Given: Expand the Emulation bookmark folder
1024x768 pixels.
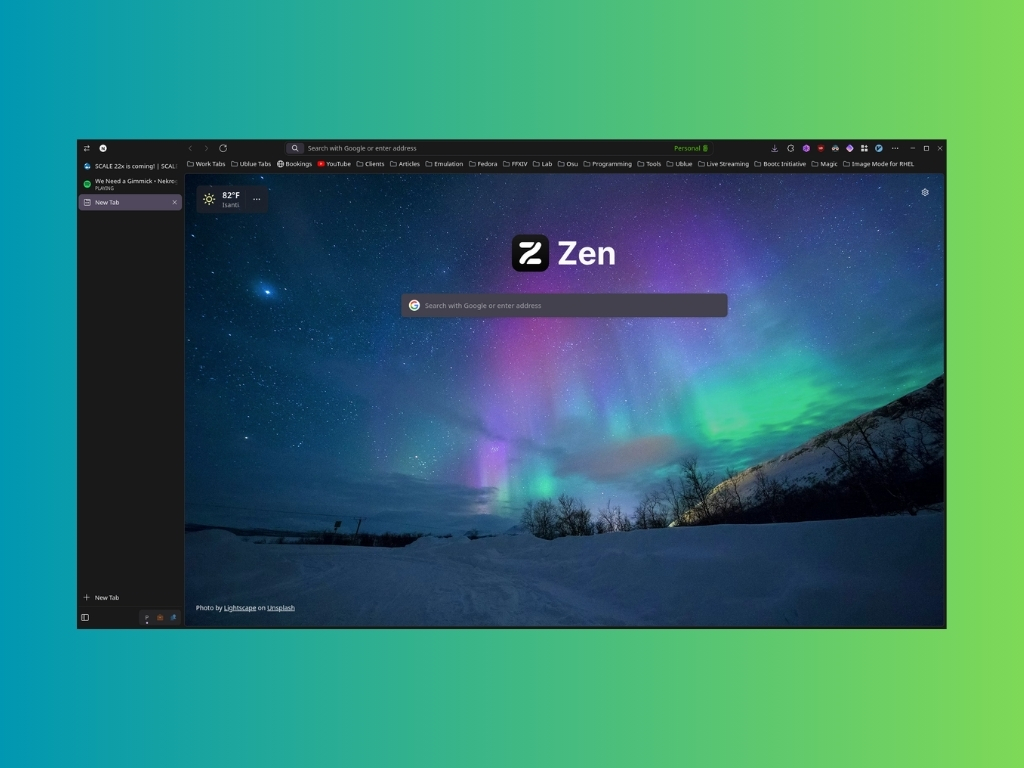Looking at the screenshot, I should click(444, 164).
